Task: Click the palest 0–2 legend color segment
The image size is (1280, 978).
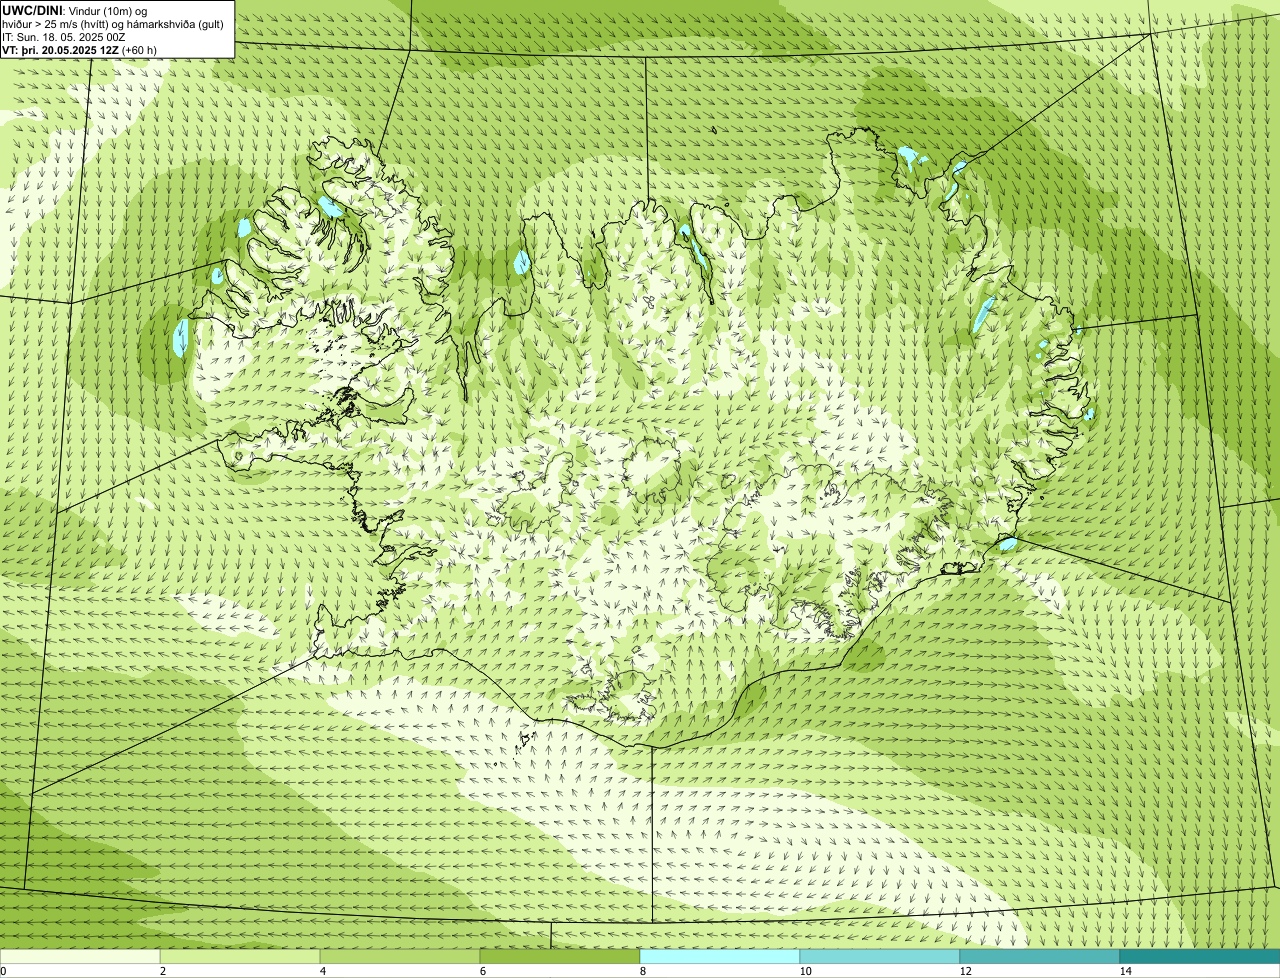Action: click(80, 956)
